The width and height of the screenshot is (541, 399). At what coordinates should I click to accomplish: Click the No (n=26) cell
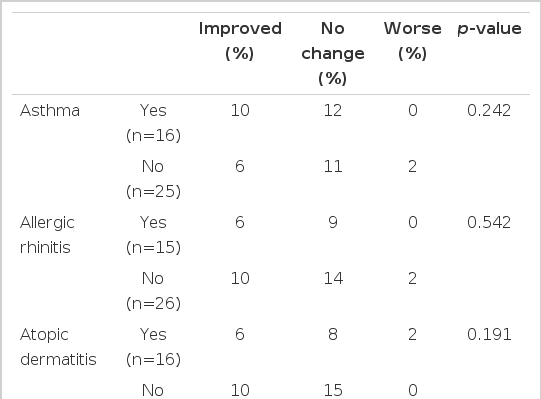[153, 291]
